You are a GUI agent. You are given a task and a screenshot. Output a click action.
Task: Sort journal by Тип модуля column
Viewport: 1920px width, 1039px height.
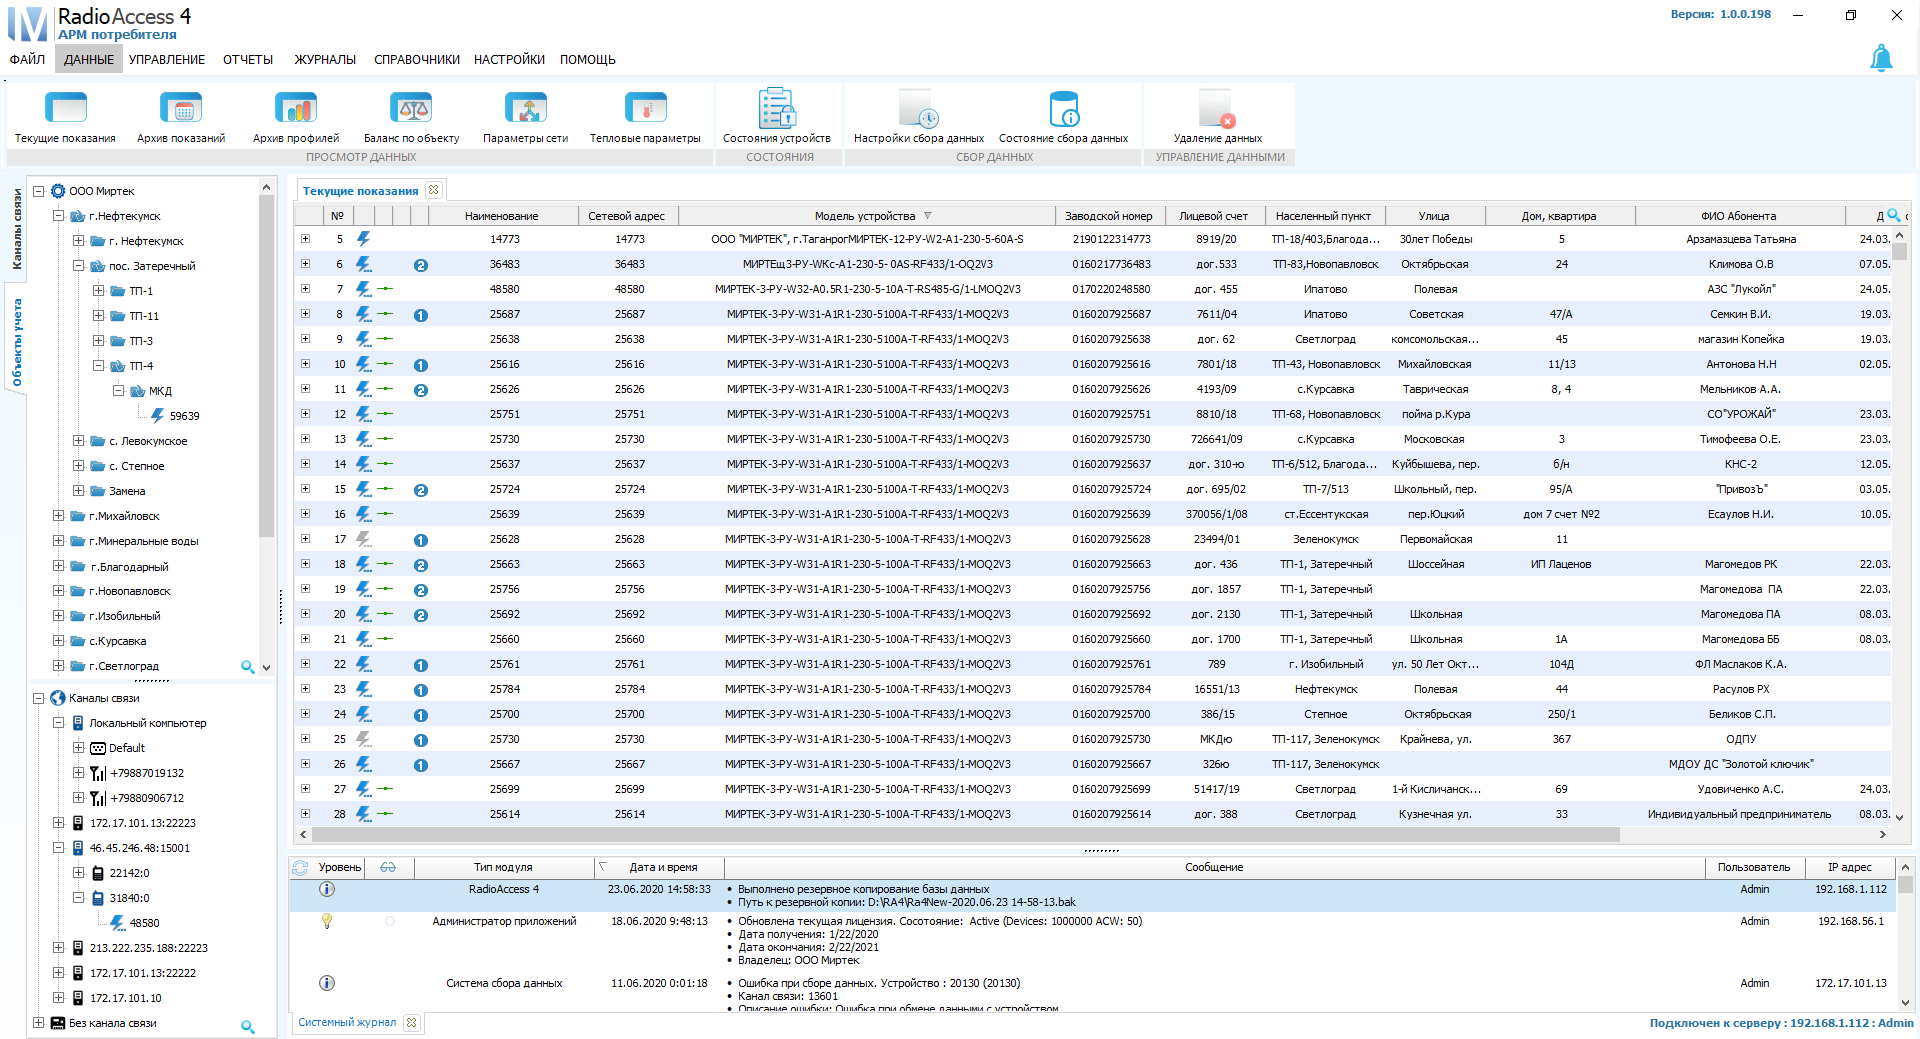503,867
